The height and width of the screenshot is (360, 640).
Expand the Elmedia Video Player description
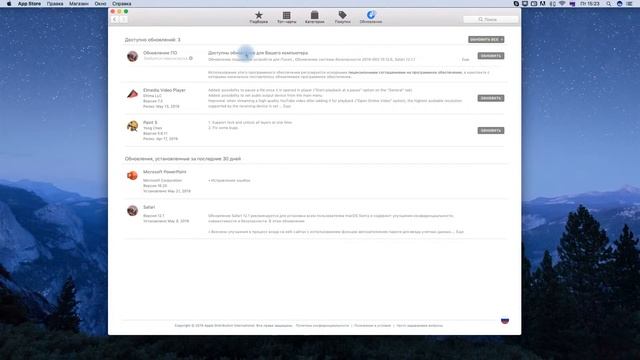[287, 106]
